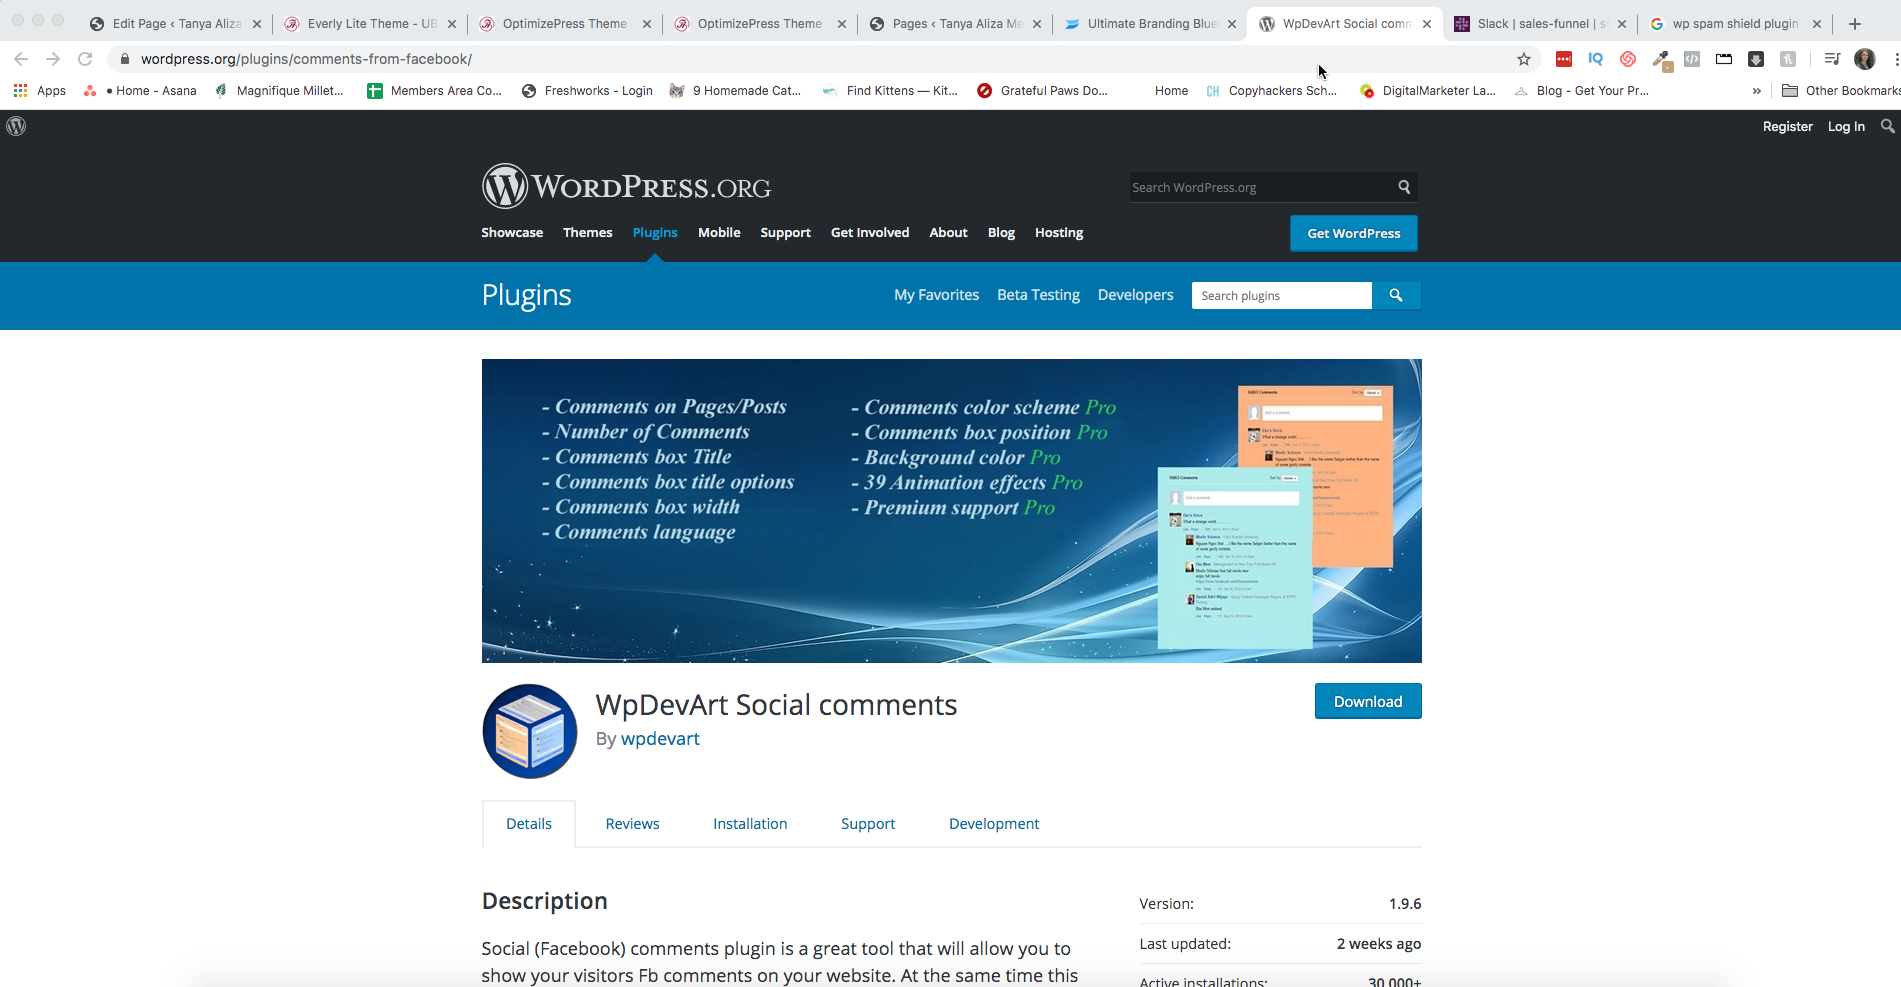The image size is (1901, 987).
Task: Click the Register link
Action: pos(1787,126)
